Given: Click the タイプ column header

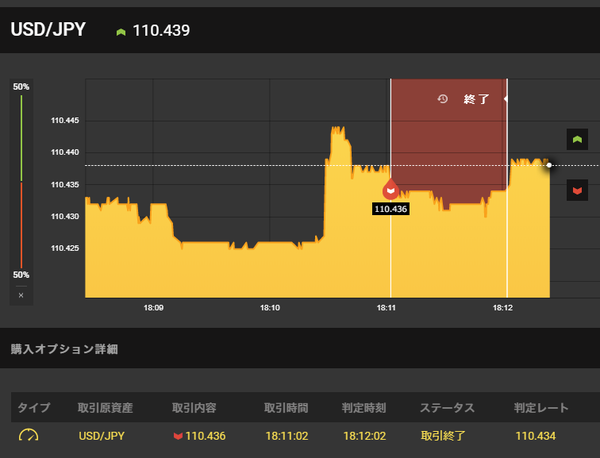Looking at the screenshot, I should pyautogui.click(x=34, y=408).
